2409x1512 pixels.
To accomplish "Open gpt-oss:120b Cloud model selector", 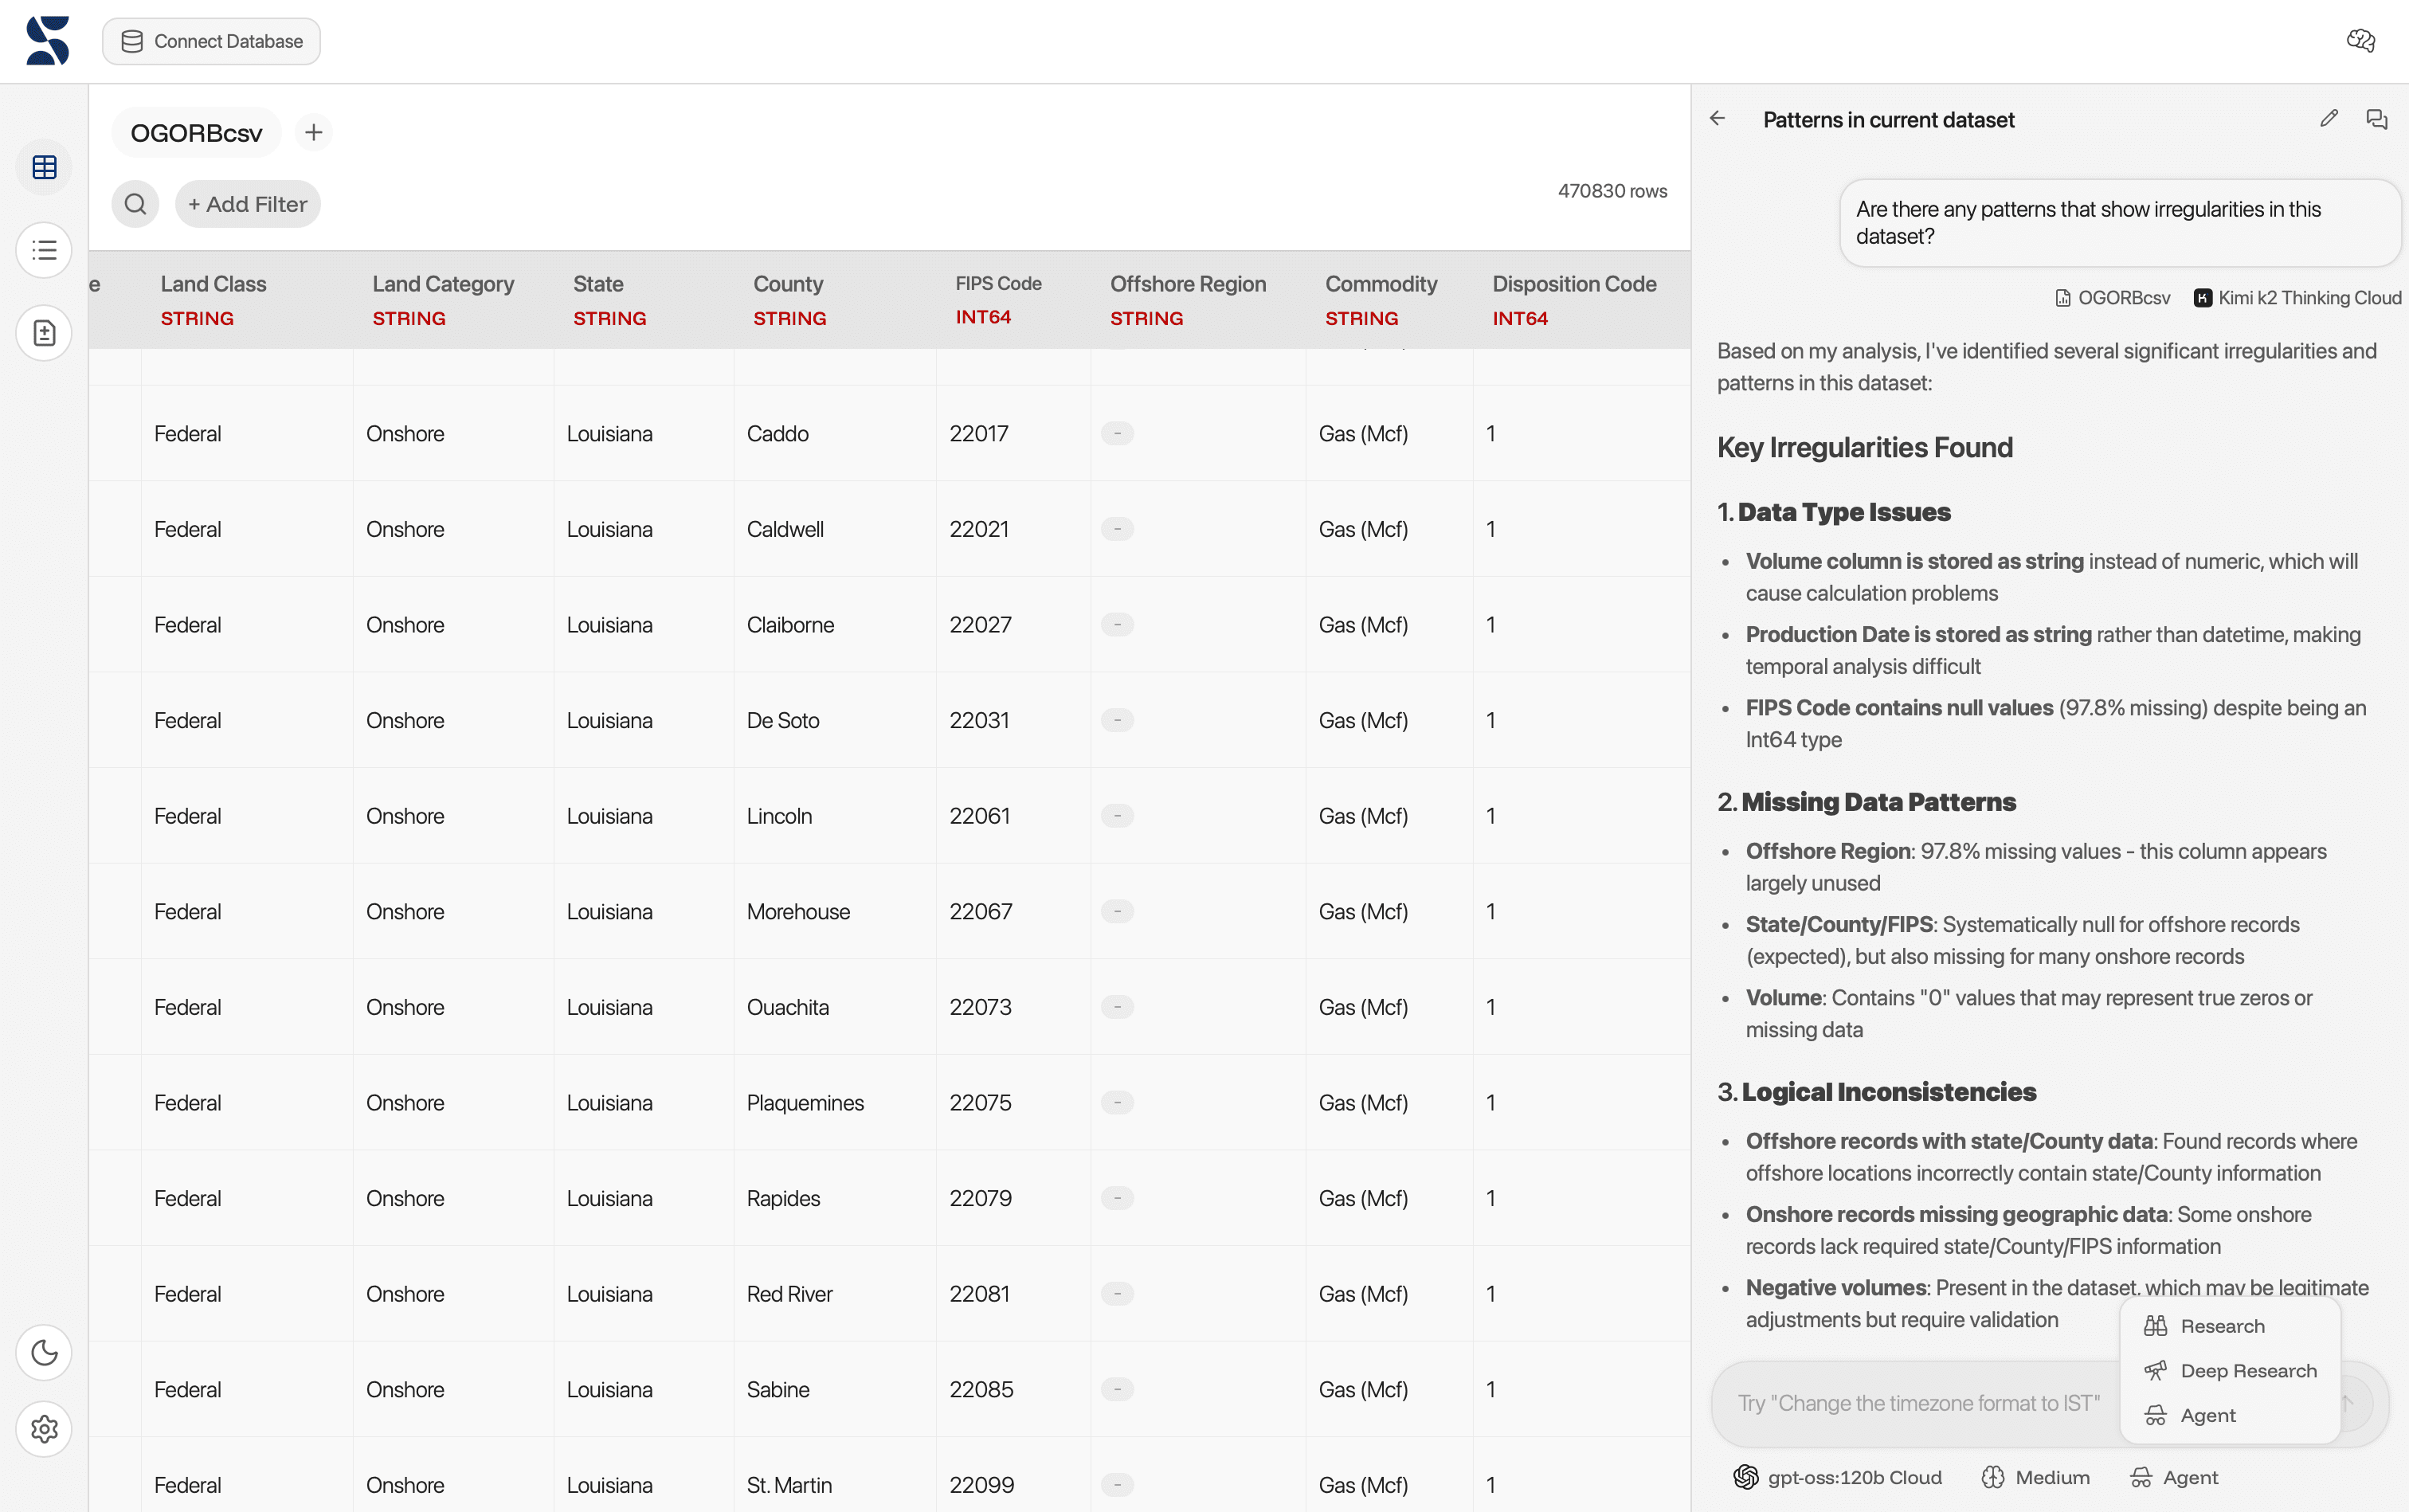I will pos(1838,1477).
